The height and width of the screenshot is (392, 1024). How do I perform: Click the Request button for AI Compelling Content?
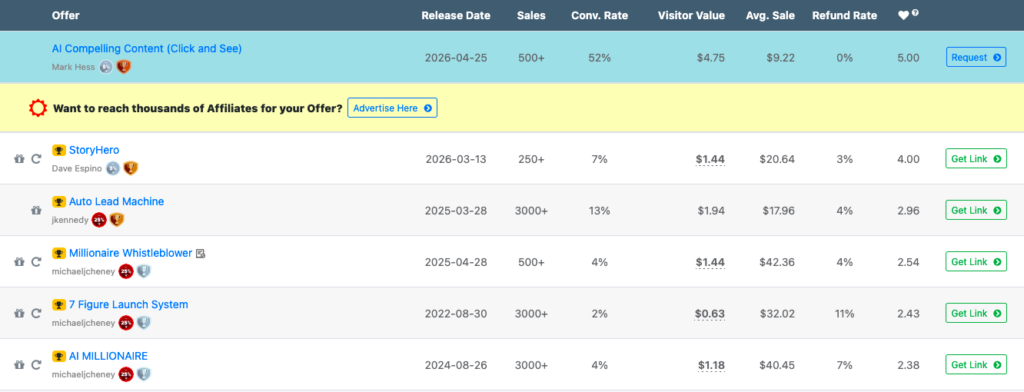[976, 57]
